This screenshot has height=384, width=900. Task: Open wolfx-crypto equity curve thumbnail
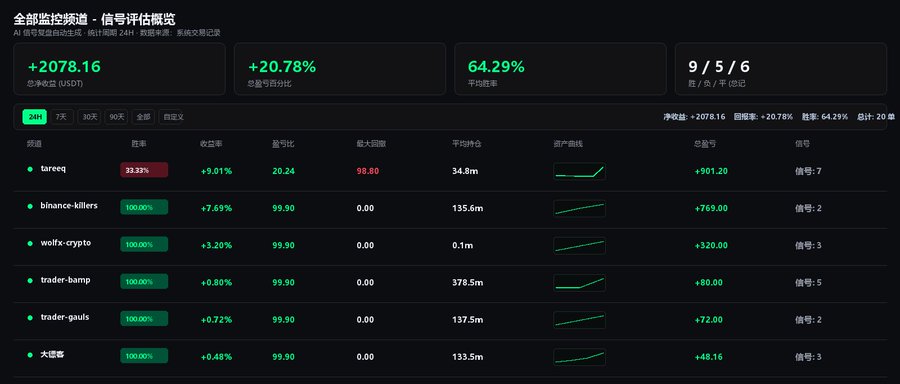(579, 246)
